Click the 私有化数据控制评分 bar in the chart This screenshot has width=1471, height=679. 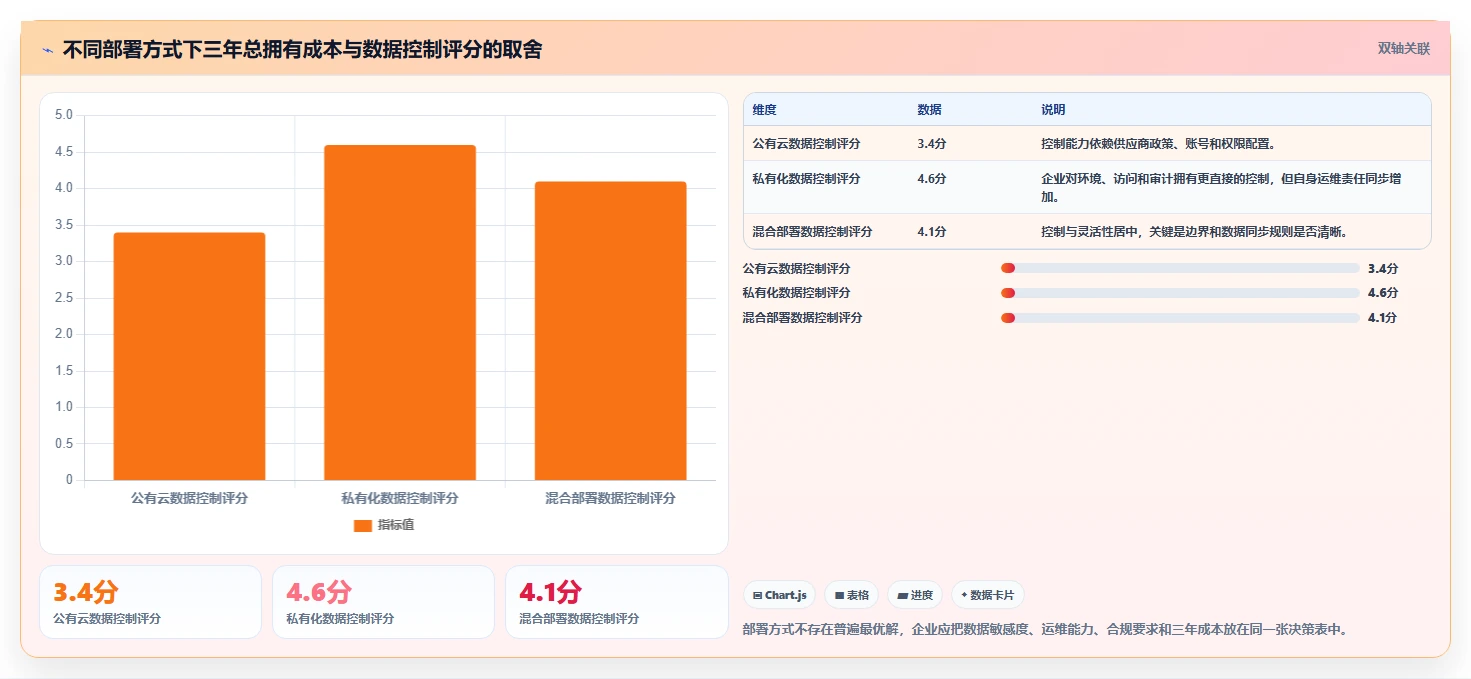point(400,312)
